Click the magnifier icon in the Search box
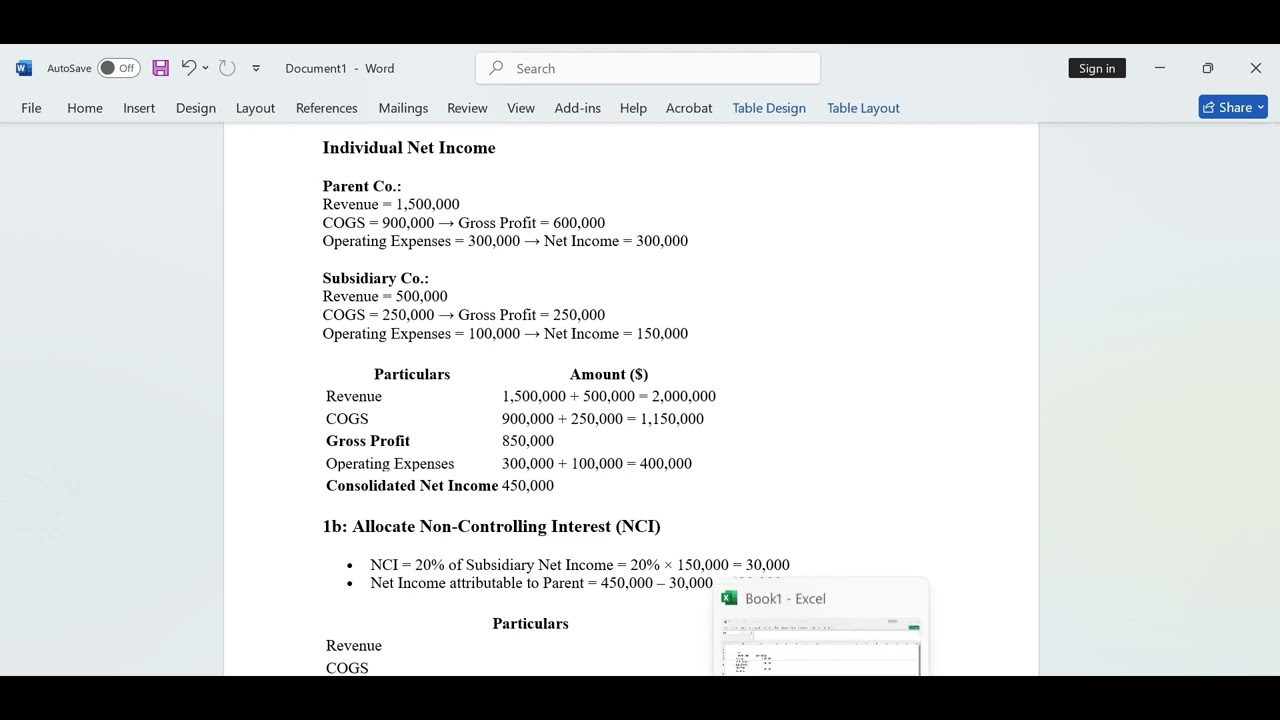1280x720 pixels. point(496,68)
